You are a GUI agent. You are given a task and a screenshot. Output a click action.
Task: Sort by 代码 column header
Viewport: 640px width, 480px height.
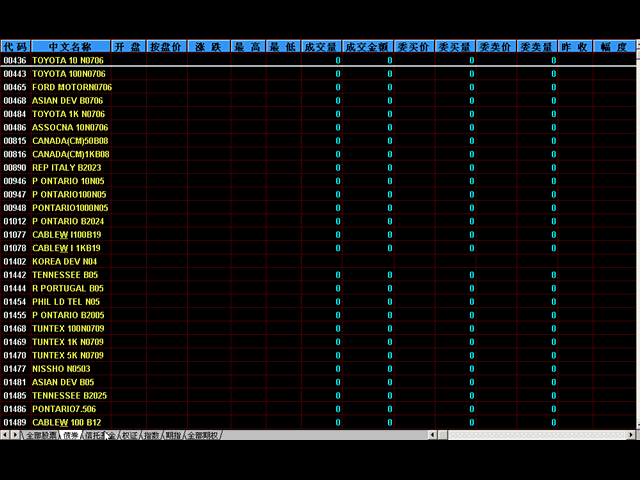[x=16, y=47]
